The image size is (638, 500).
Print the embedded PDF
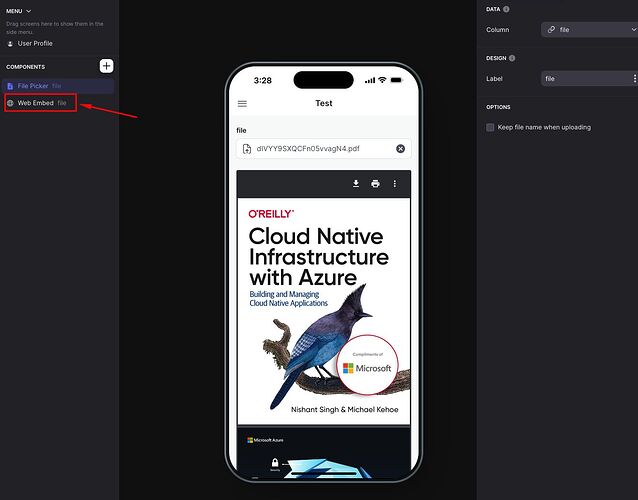pyautogui.click(x=375, y=183)
